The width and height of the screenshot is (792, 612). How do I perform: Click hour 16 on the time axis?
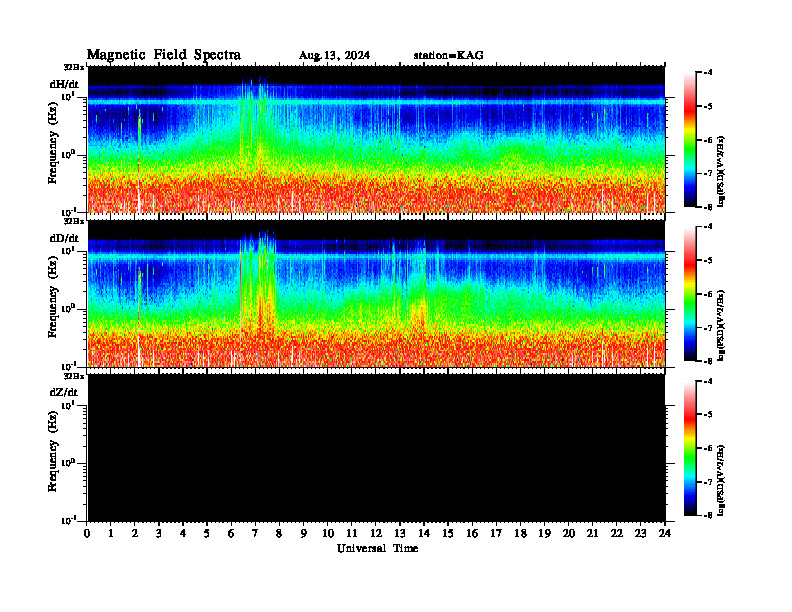(x=472, y=534)
